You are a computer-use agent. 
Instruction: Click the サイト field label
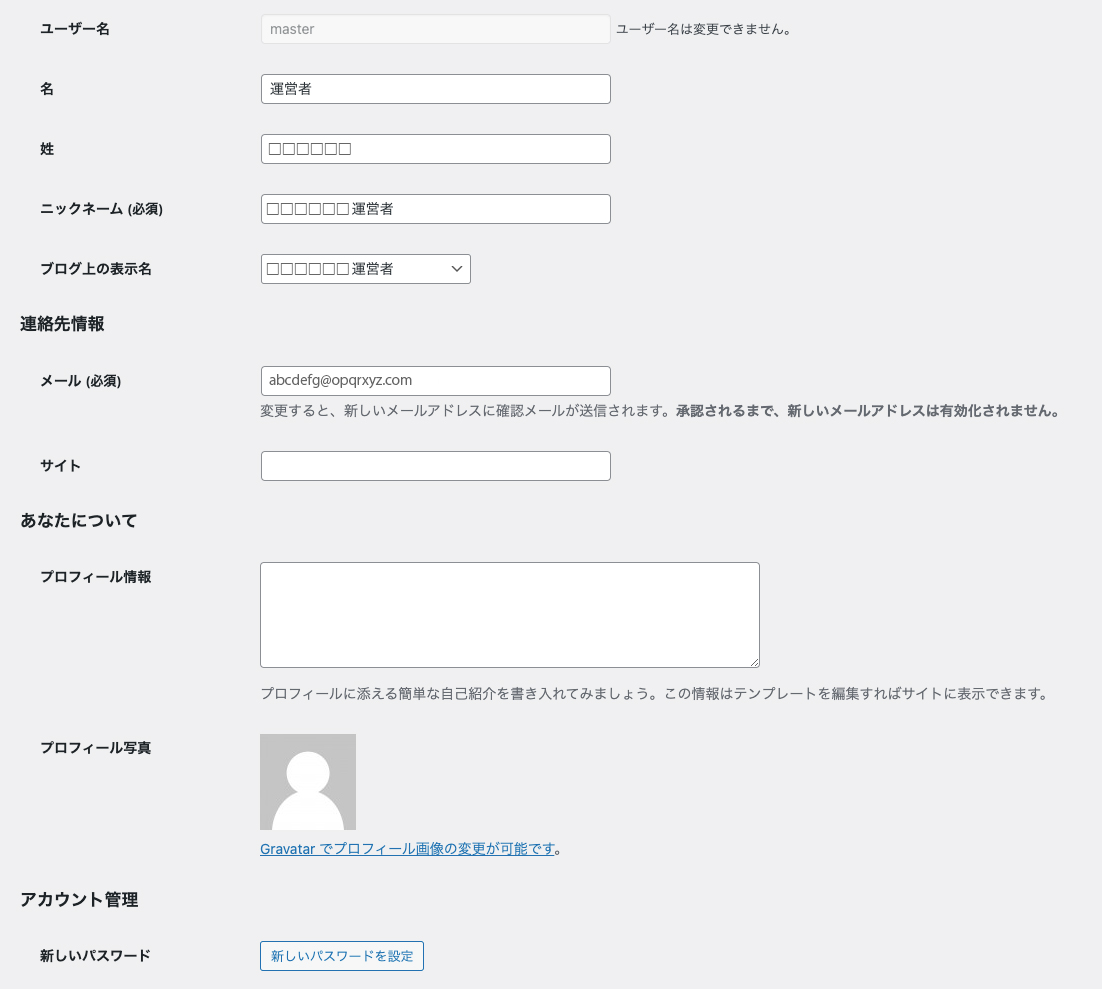click(x=61, y=466)
